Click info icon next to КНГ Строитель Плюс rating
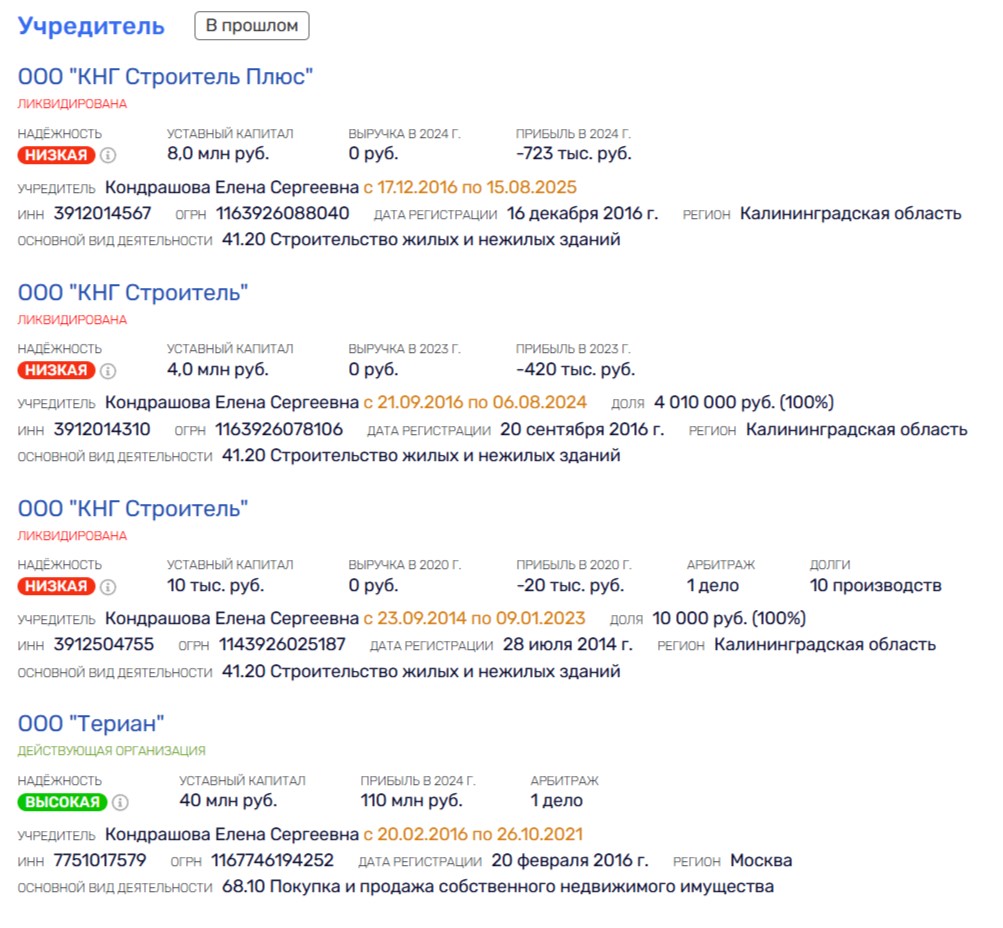The width and height of the screenshot is (1003, 928). pyautogui.click(x=109, y=155)
